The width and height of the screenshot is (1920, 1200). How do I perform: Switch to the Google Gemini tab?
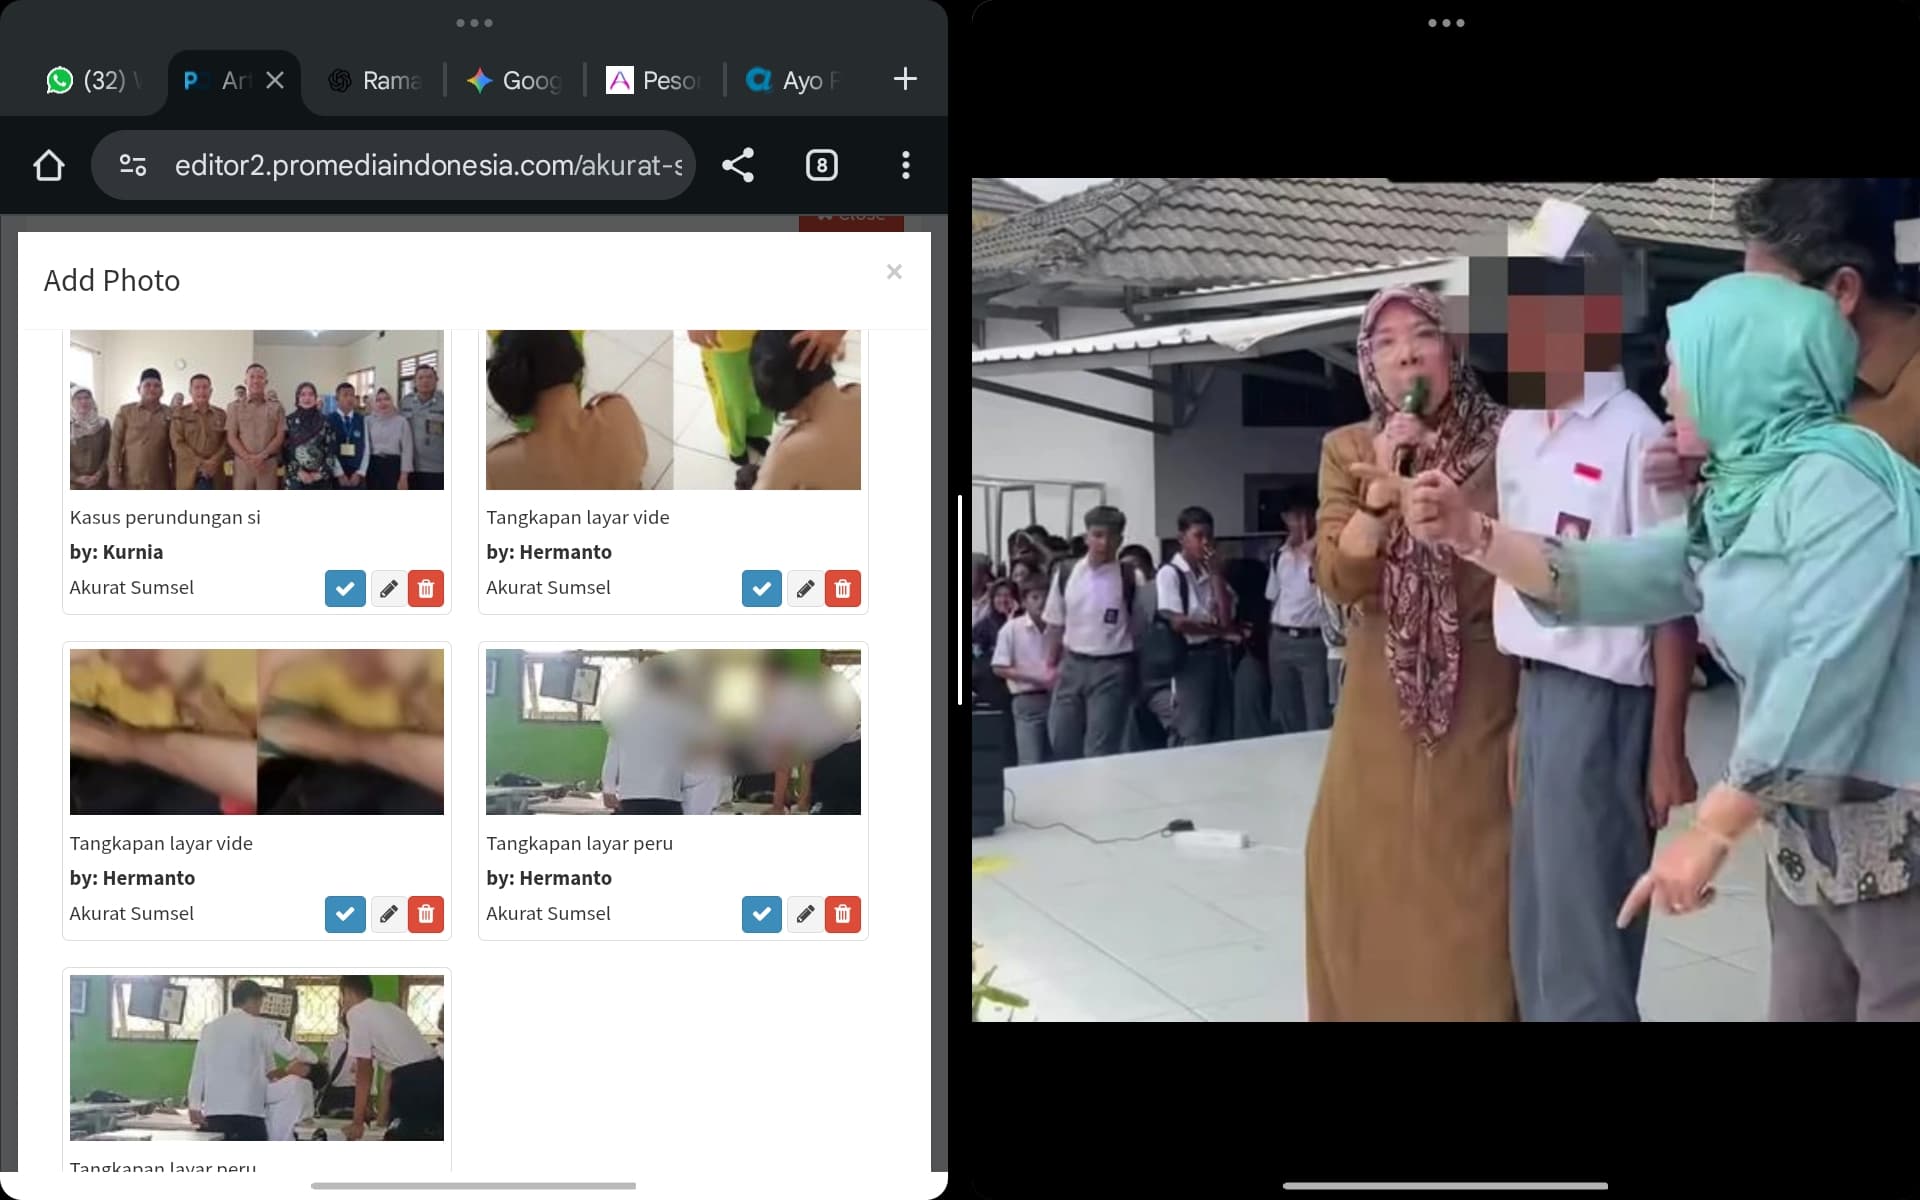pos(515,80)
